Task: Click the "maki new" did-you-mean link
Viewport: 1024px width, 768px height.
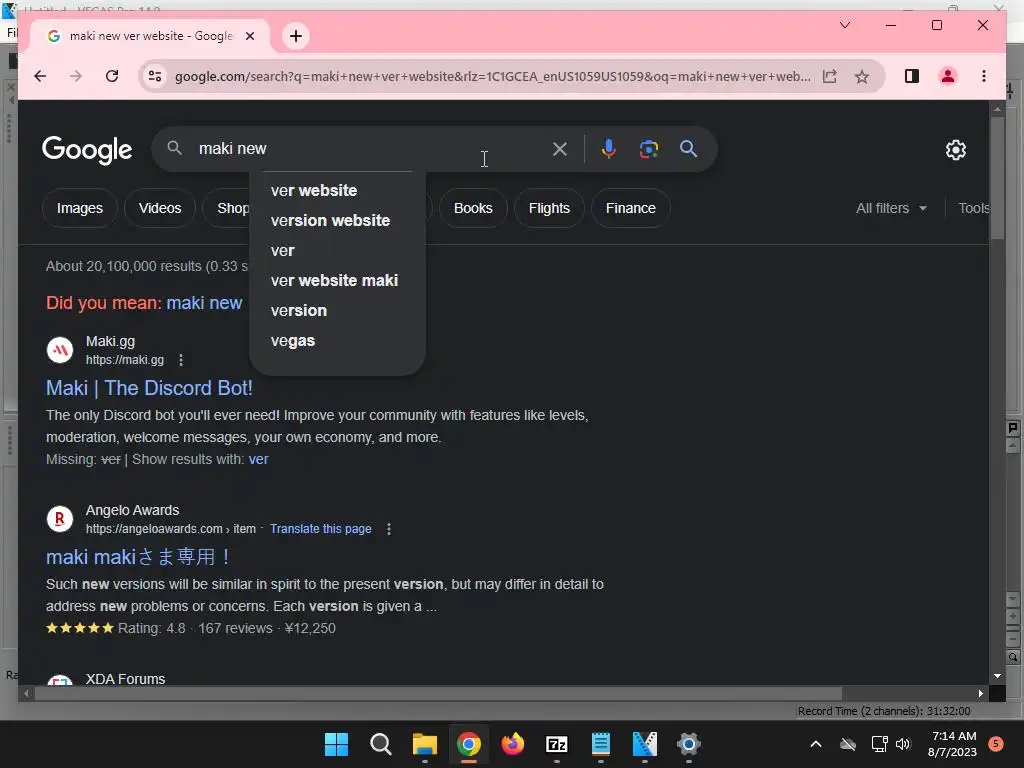Action: coord(204,303)
